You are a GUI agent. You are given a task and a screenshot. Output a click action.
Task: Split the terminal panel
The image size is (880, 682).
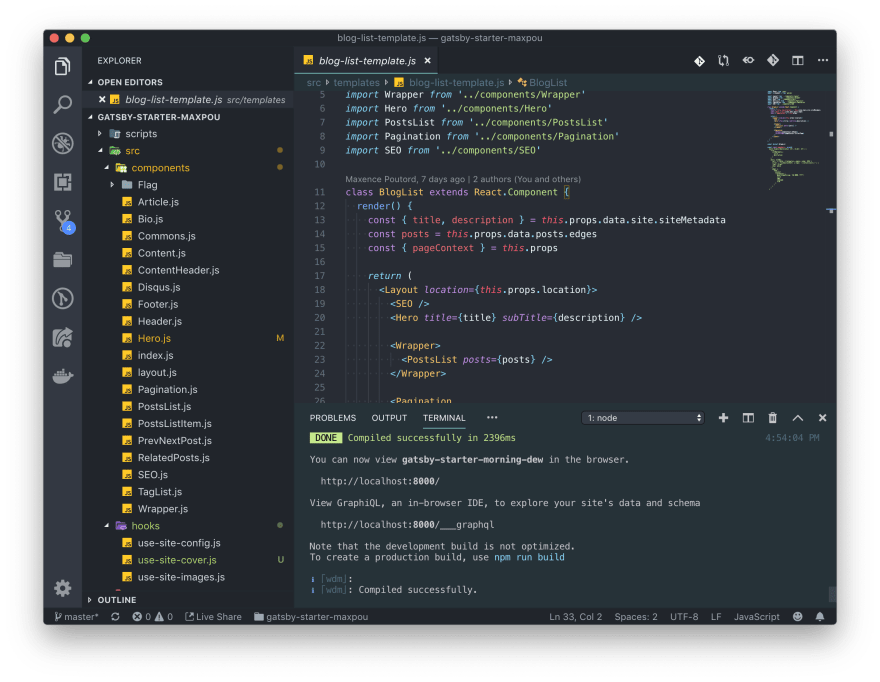(748, 418)
